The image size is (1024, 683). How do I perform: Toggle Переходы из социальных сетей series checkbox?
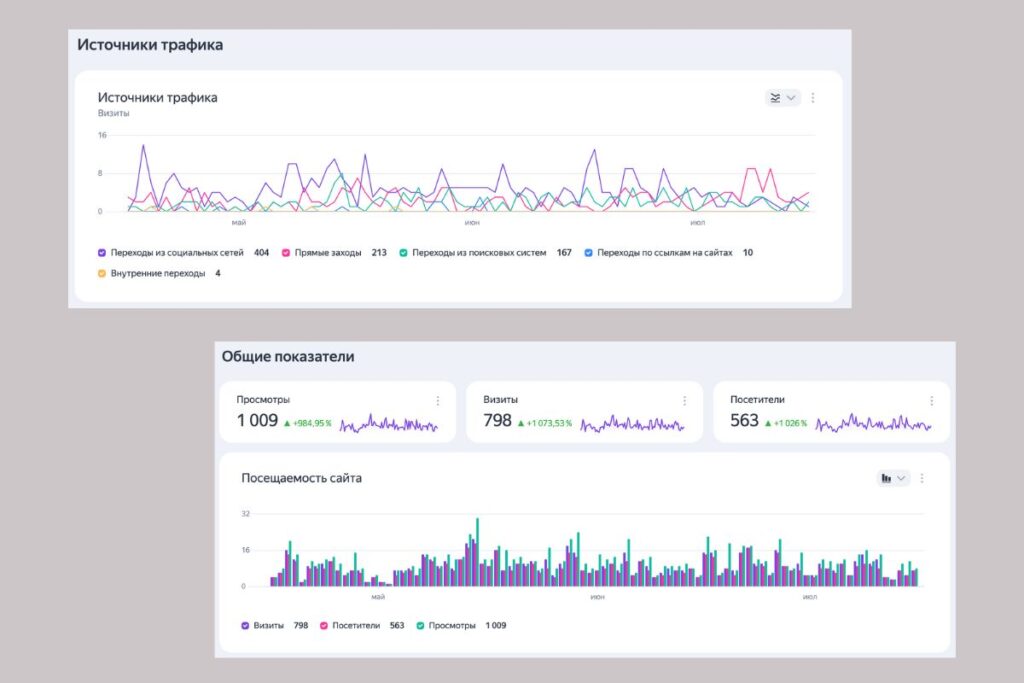click(x=102, y=253)
